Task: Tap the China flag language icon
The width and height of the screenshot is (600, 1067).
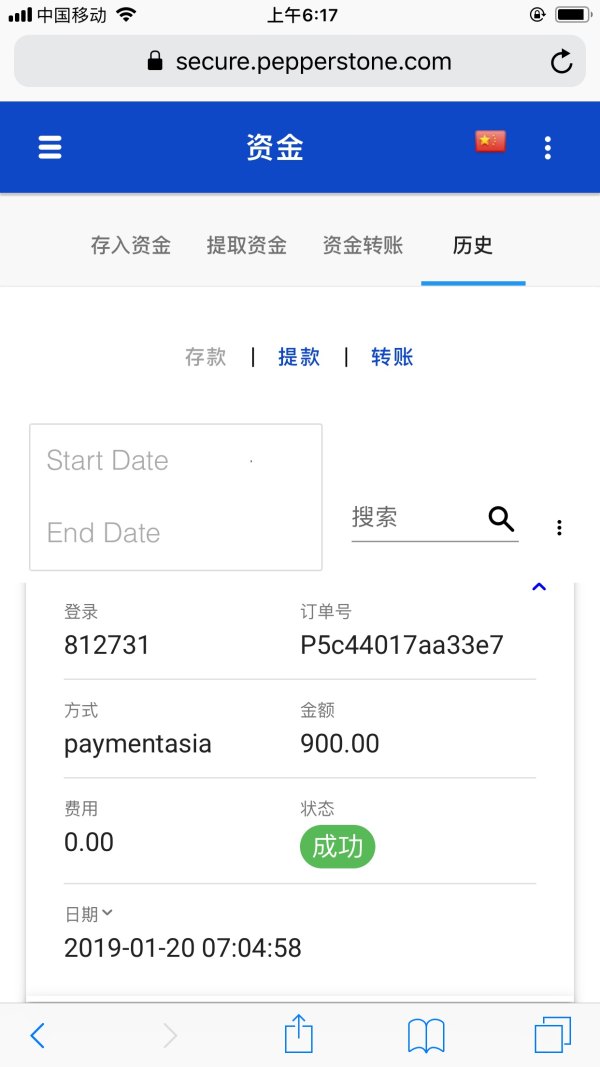Action: pos(490,142)
